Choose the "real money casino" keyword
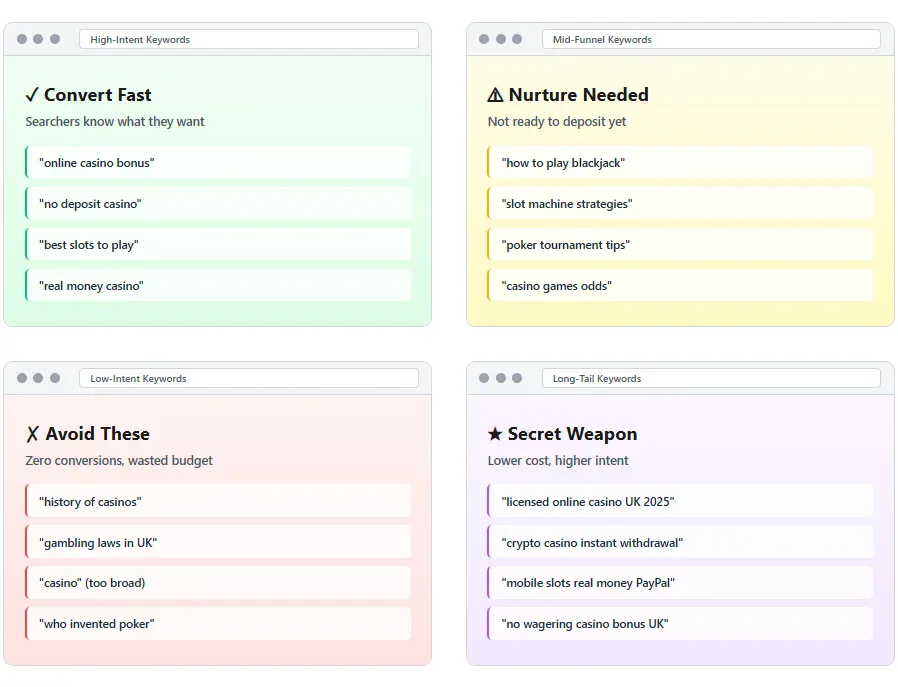 [x=218, y=285]
